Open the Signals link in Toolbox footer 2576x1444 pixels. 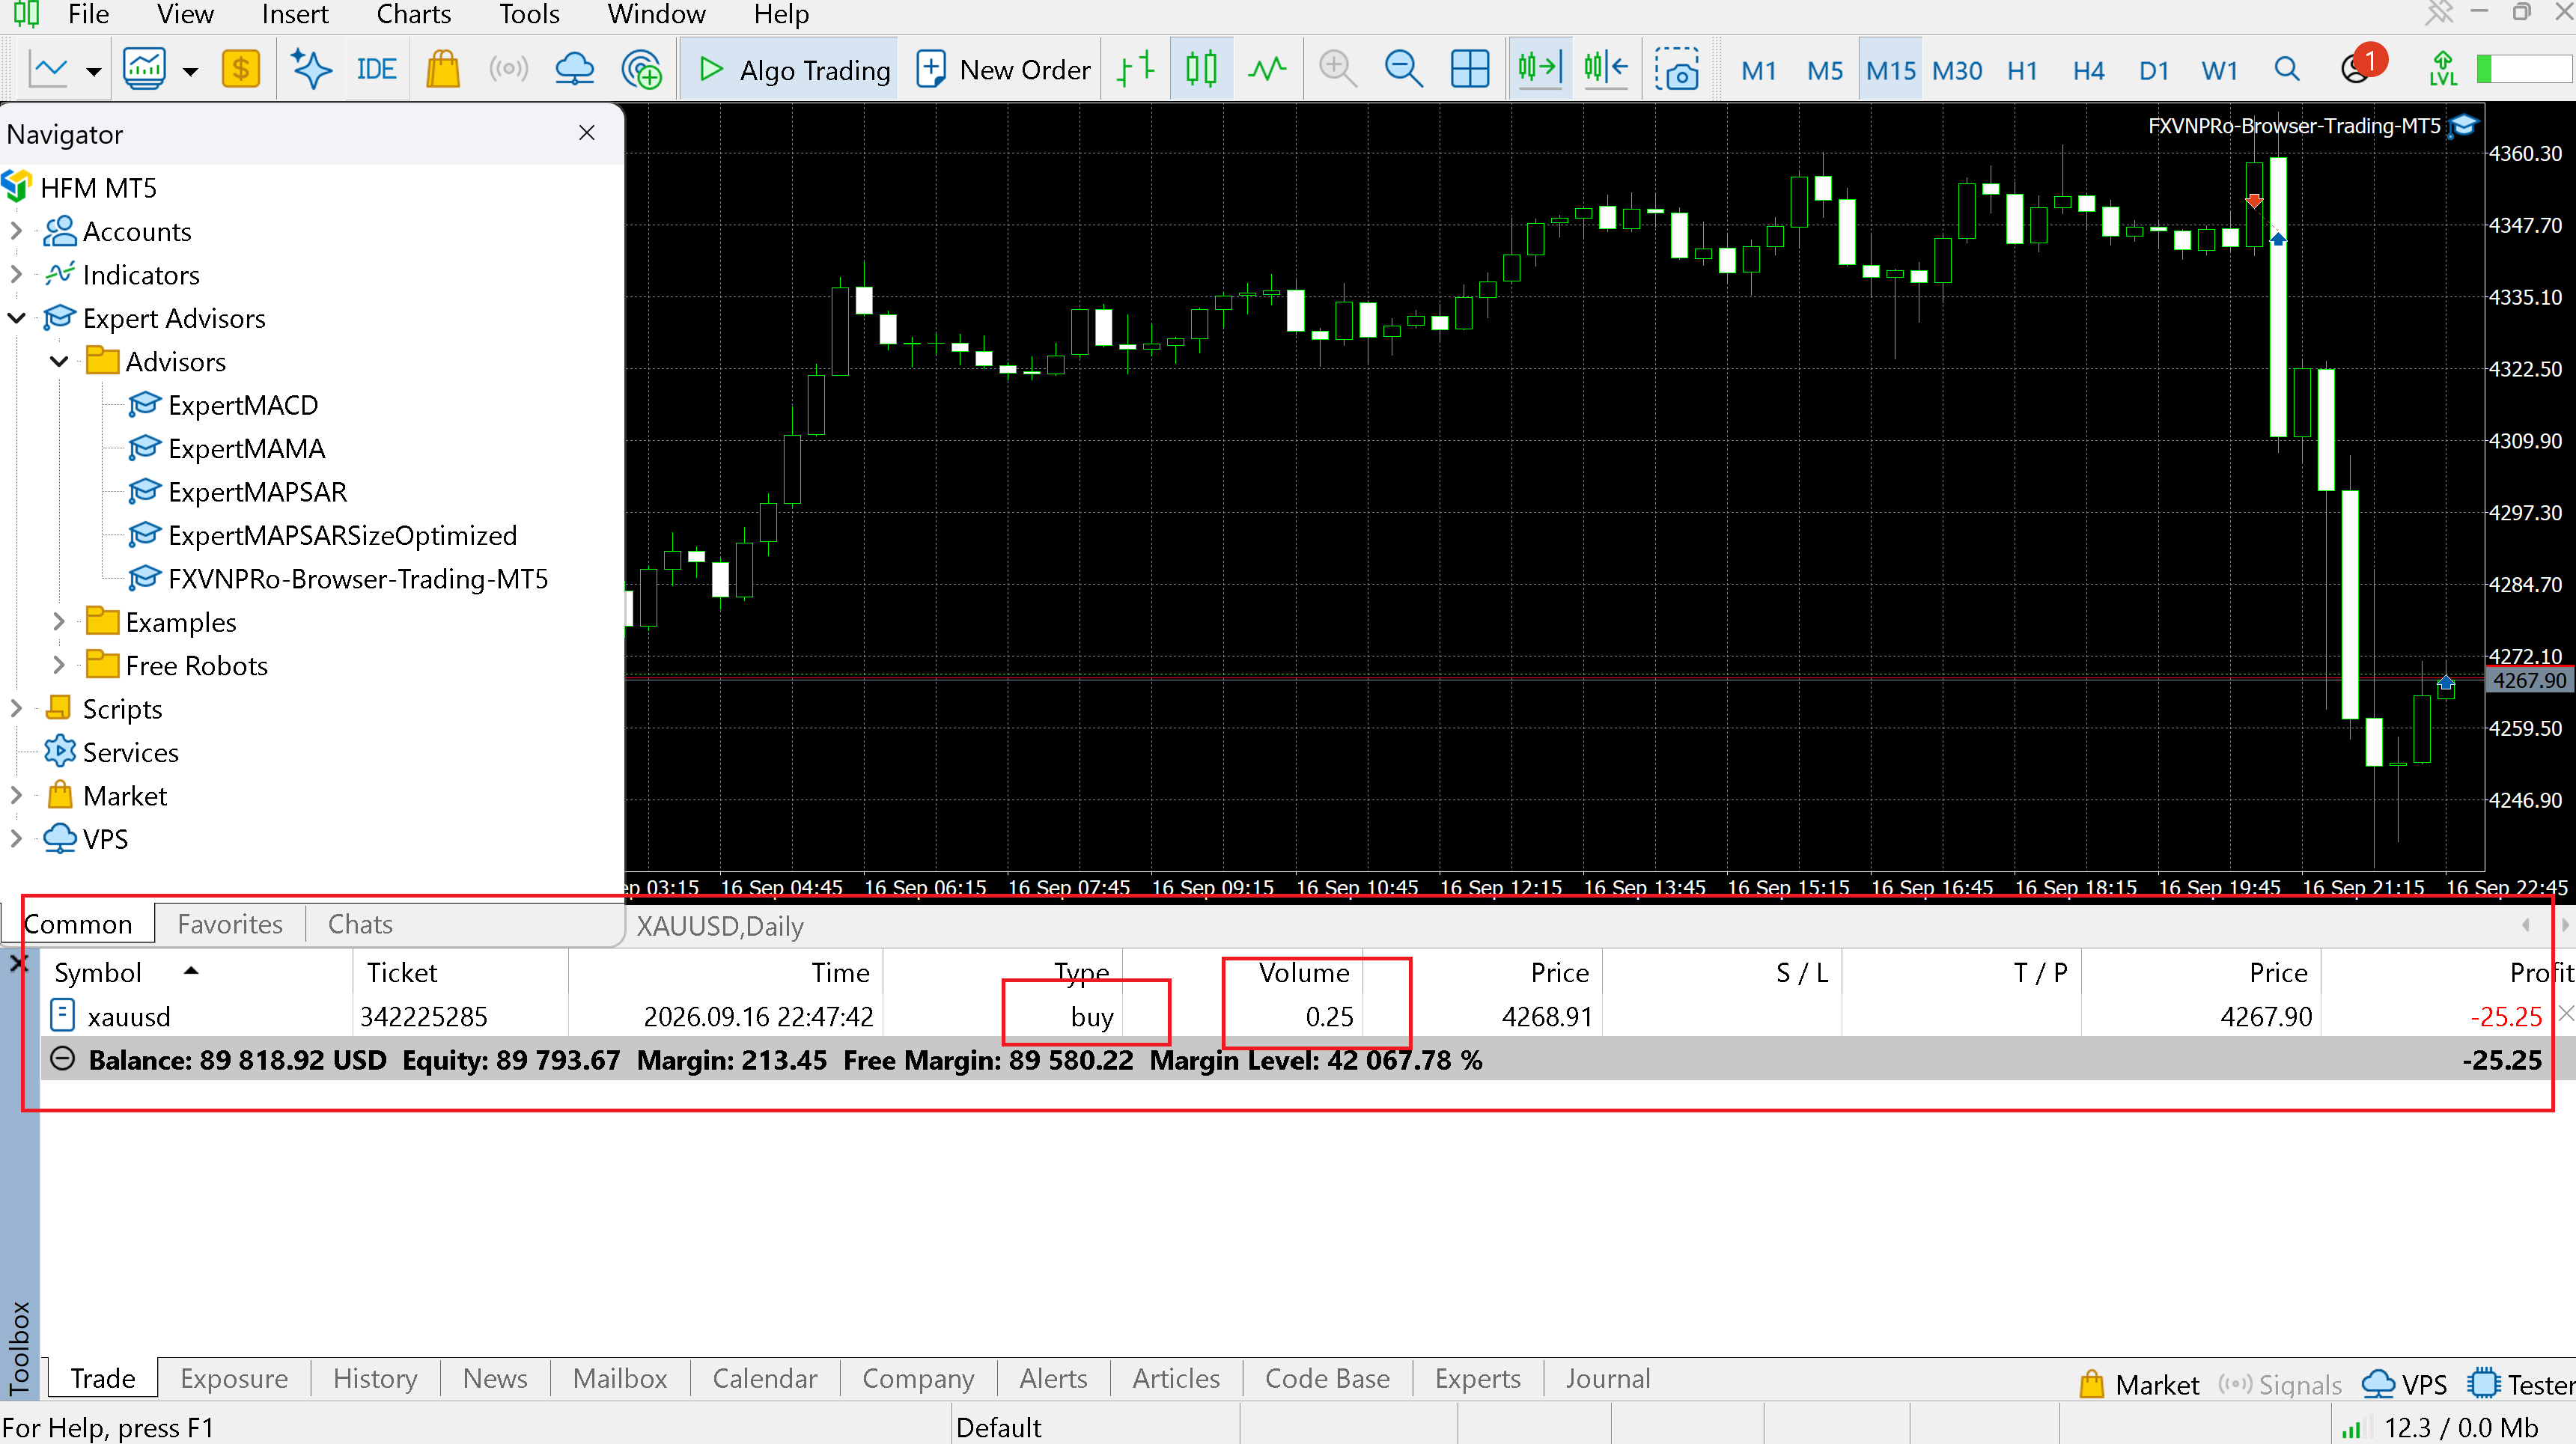click(x=2279, y=1384)
